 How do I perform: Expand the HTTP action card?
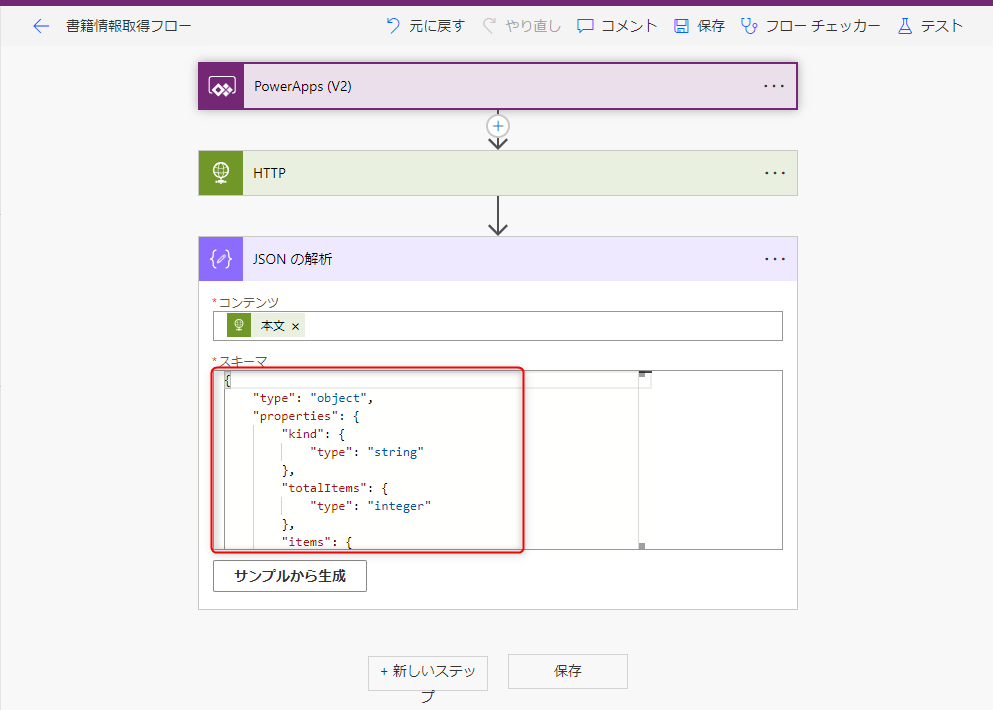pyautogui.click(x=498, y=173)
